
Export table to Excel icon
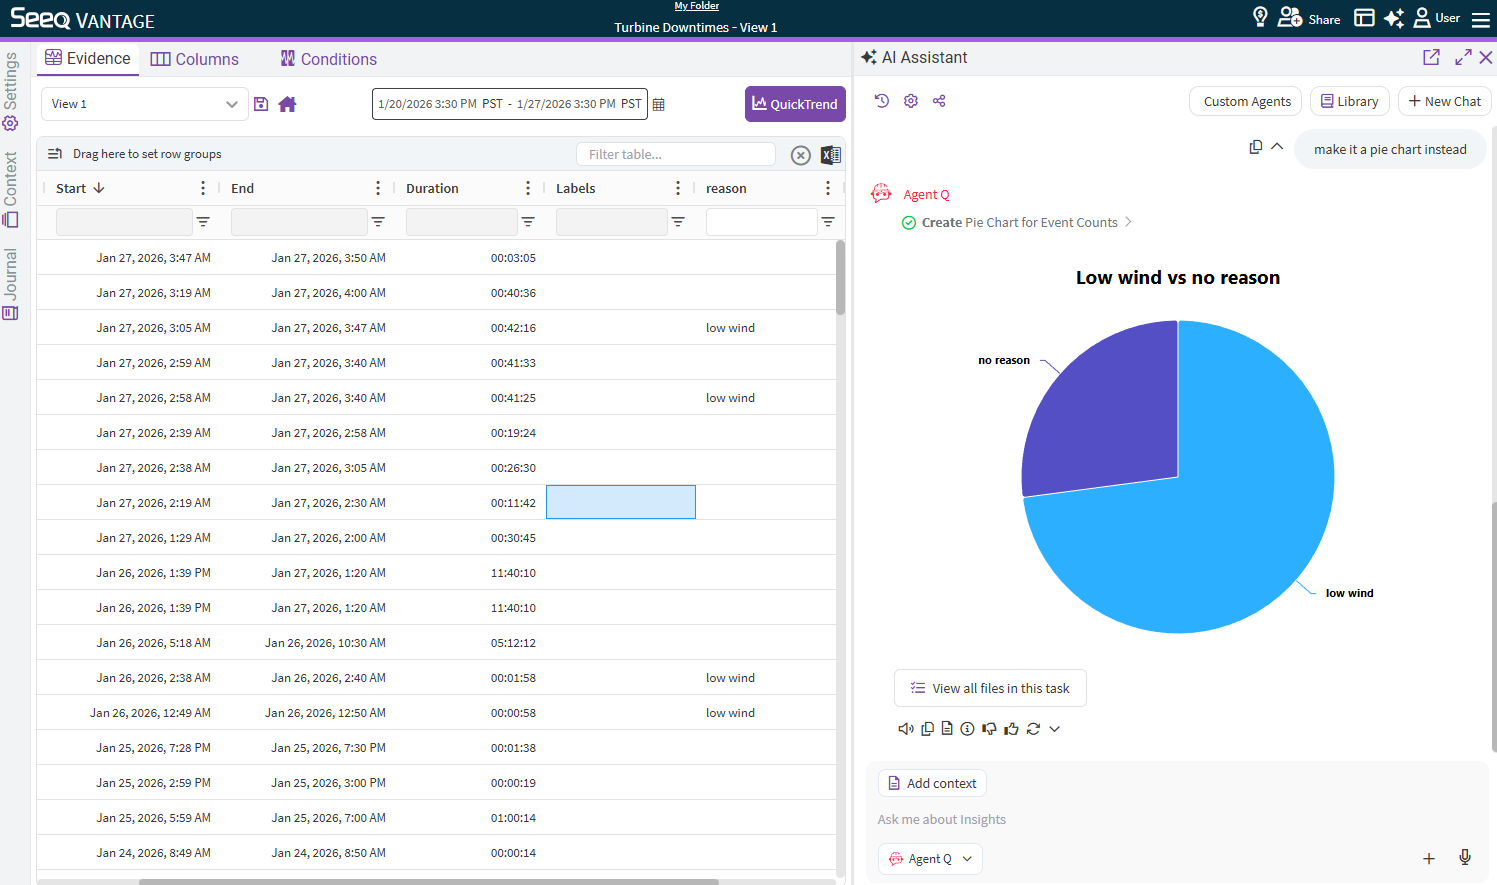point(830,155)
